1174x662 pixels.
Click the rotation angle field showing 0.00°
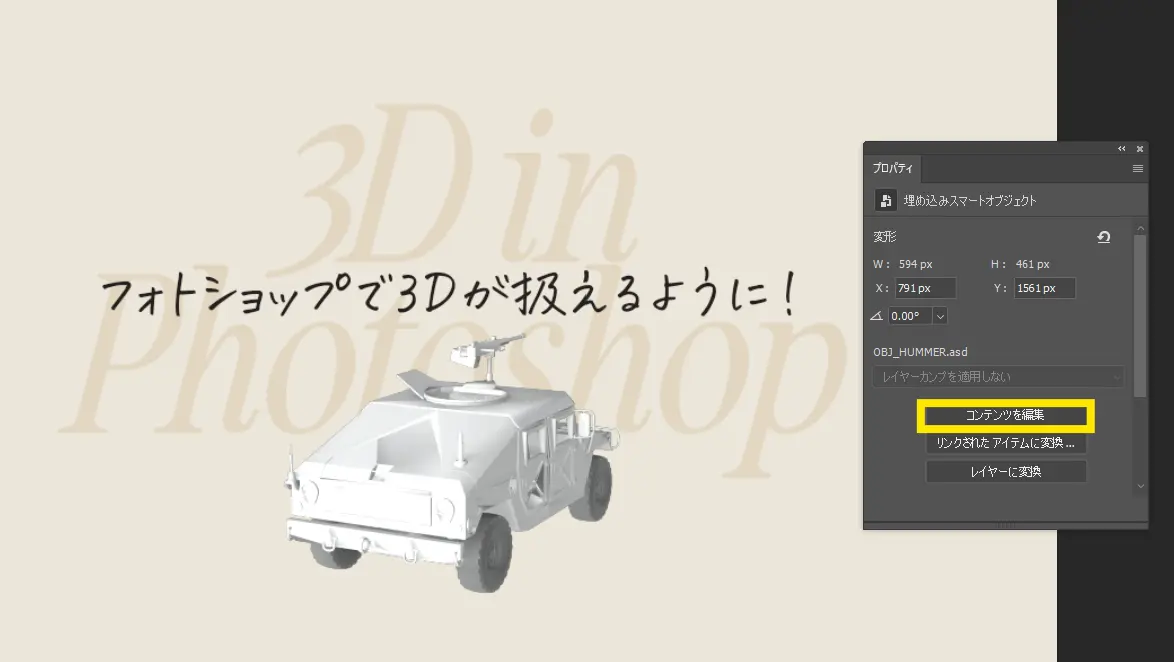pyautogui.click(x=910, y=316)
